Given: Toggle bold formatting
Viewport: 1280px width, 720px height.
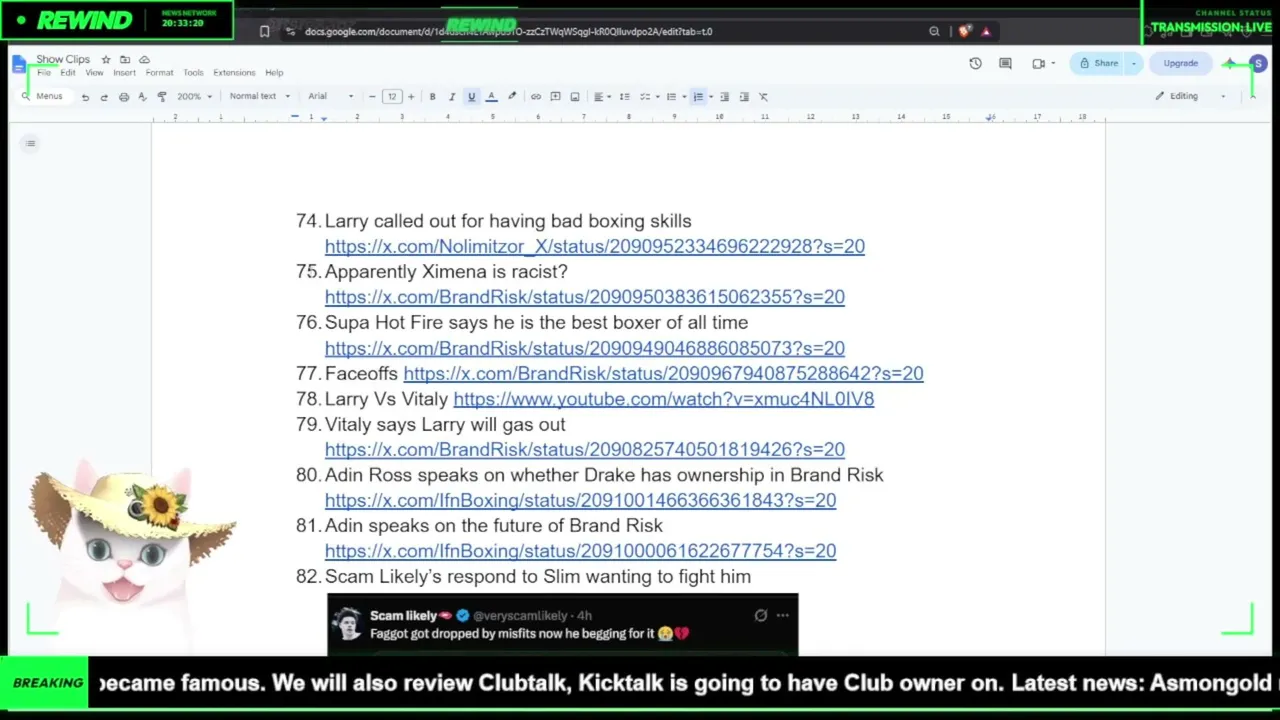Looking at the screenshot, I should pyautogui.click(x=432, y=97).
